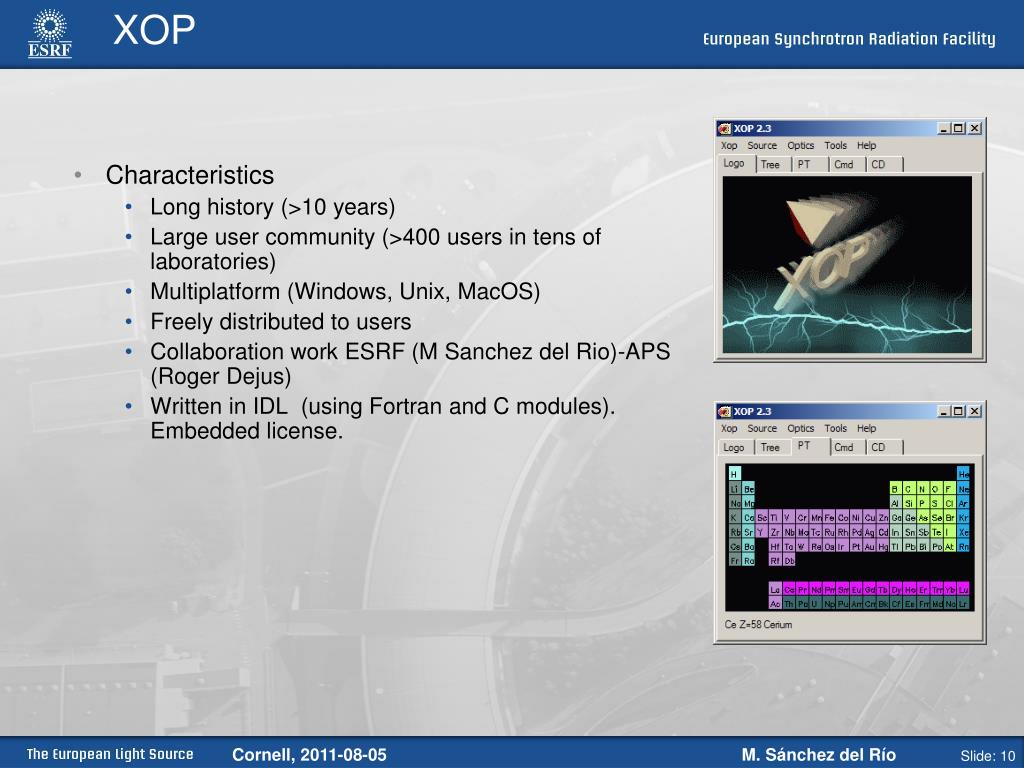This screenshot has height=768, width=1024.
Task: Click the XOP app icon in the upper window title bar
Action: pos(724,128)
